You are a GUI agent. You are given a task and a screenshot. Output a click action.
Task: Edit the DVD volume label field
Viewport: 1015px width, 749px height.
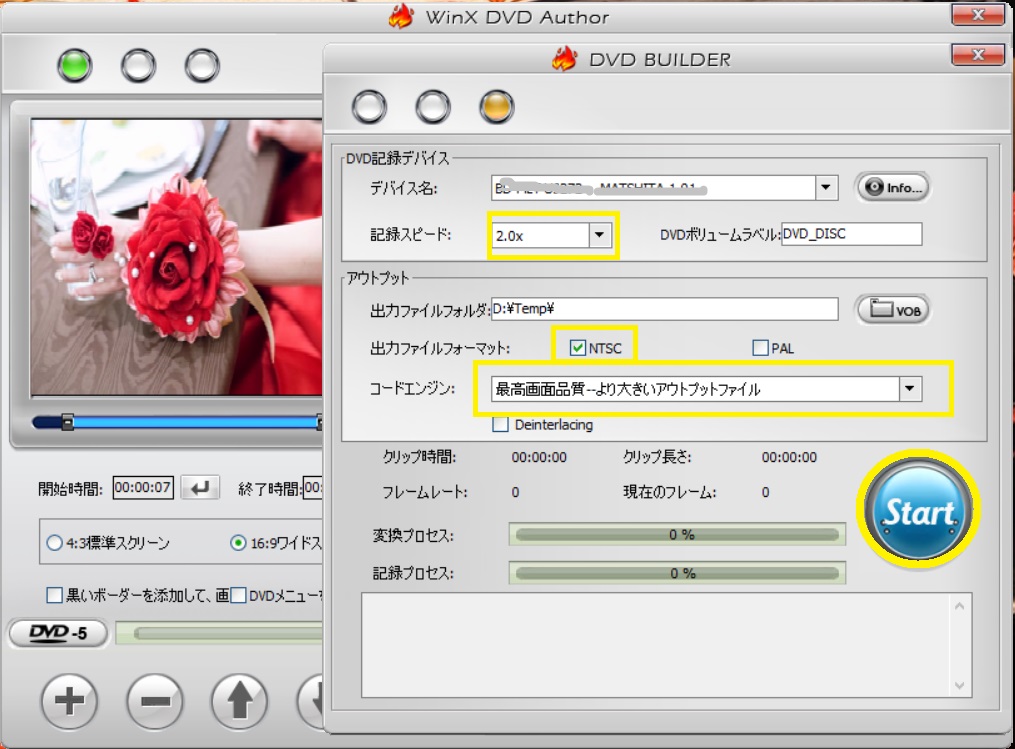[x=851, y=234]
